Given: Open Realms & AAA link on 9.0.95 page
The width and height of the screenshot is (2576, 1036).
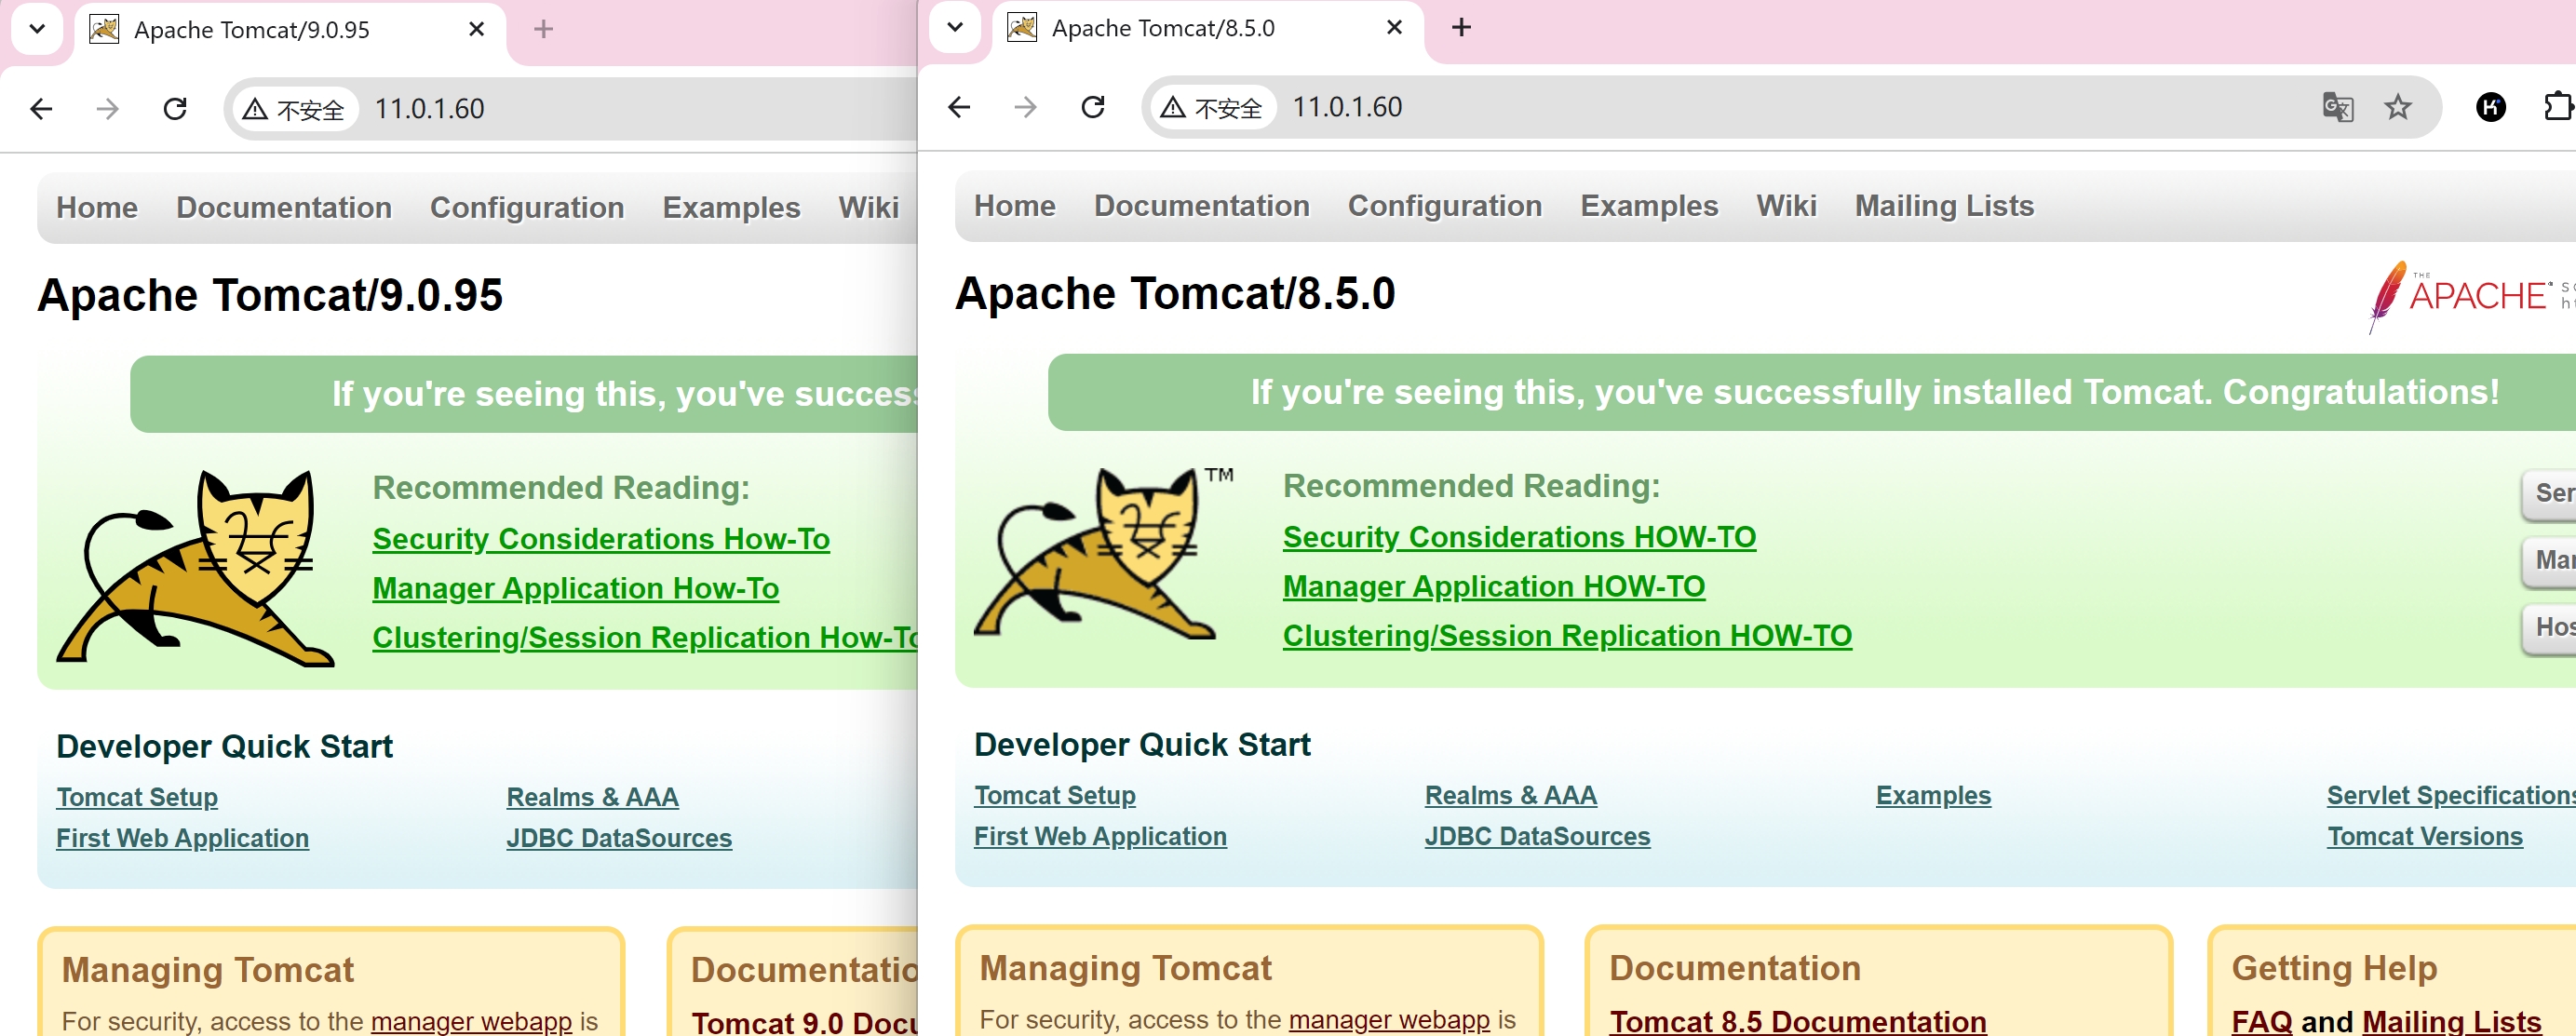Looking at the screenshot, I should point(592,797).
